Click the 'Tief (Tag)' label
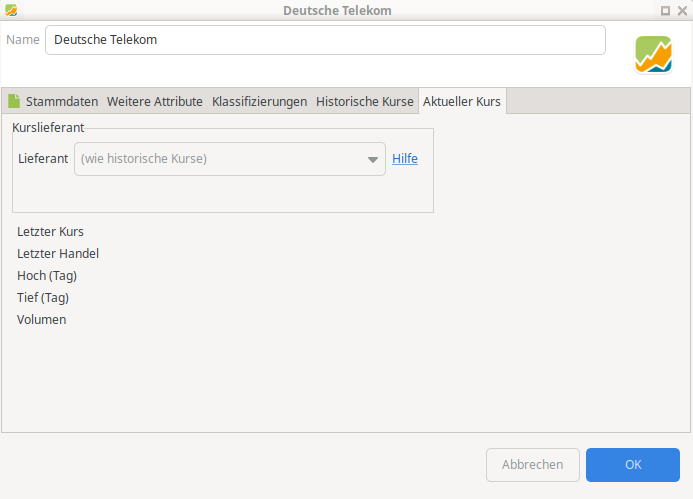The image size is (693, 499). point(43,298)
